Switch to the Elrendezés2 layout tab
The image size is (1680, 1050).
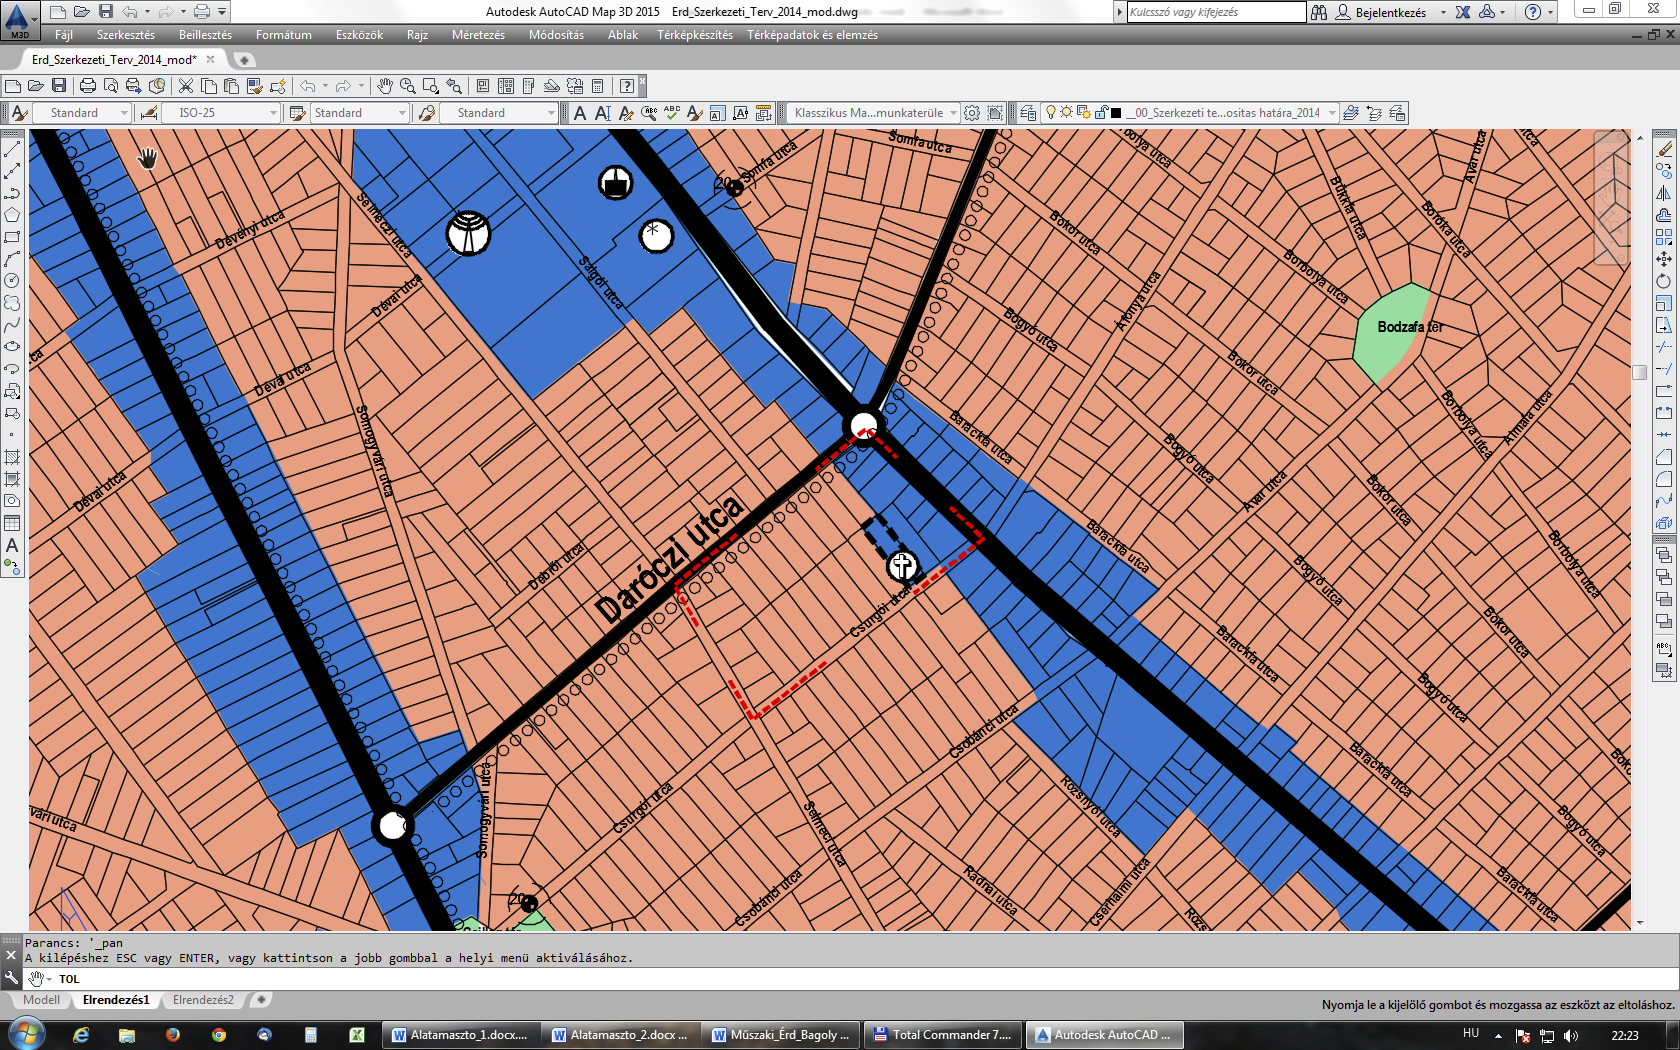tap(203, 1000)
